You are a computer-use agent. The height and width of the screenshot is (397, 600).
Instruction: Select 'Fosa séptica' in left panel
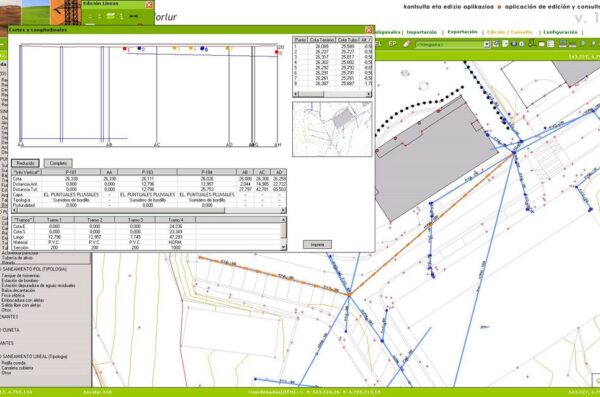(x=13, y=296)
